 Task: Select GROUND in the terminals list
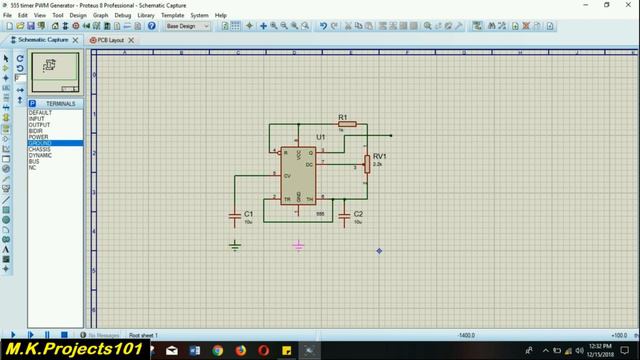tap(56, 143)
